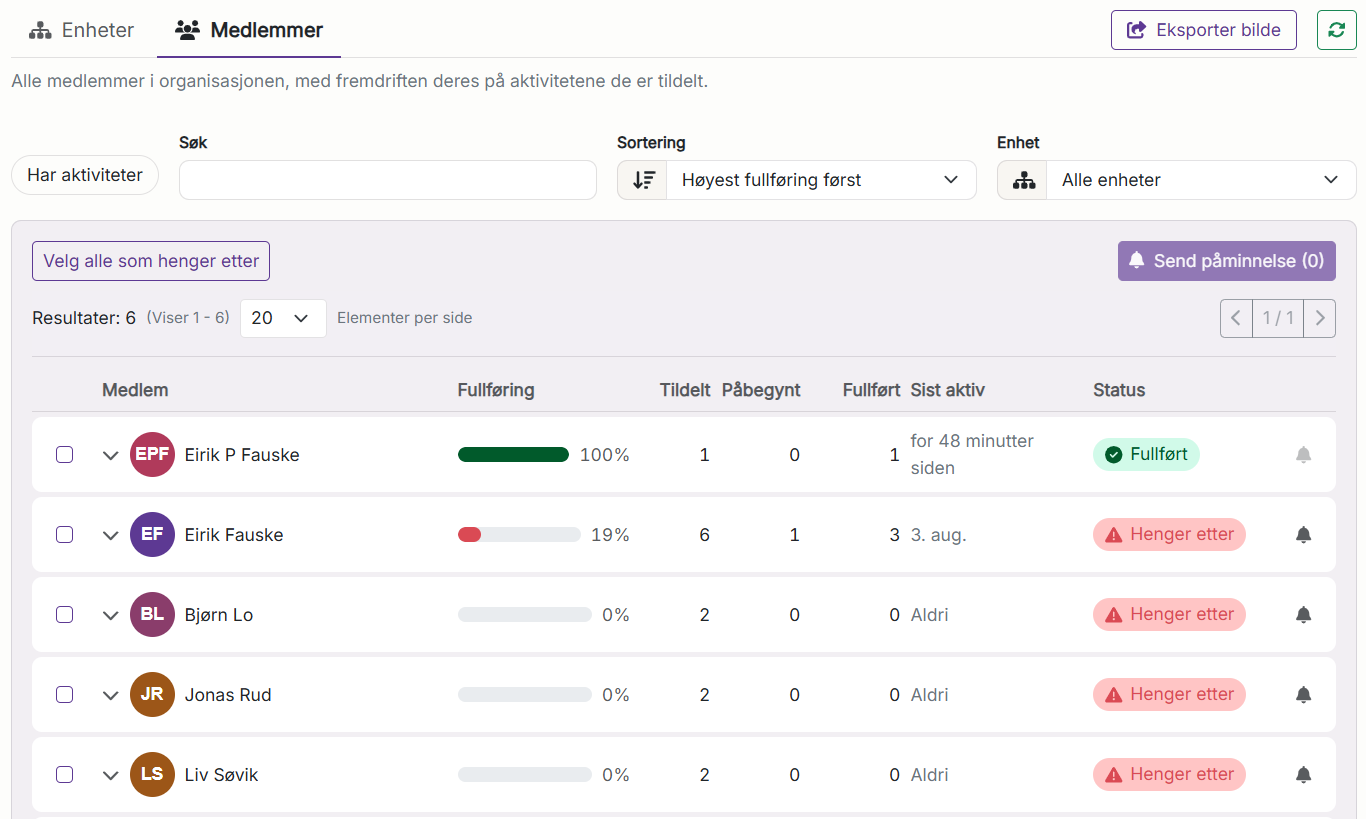The image size is (1366, 819).
Task: Click the Eksporter bilde button
Action: click(1204, 30)
